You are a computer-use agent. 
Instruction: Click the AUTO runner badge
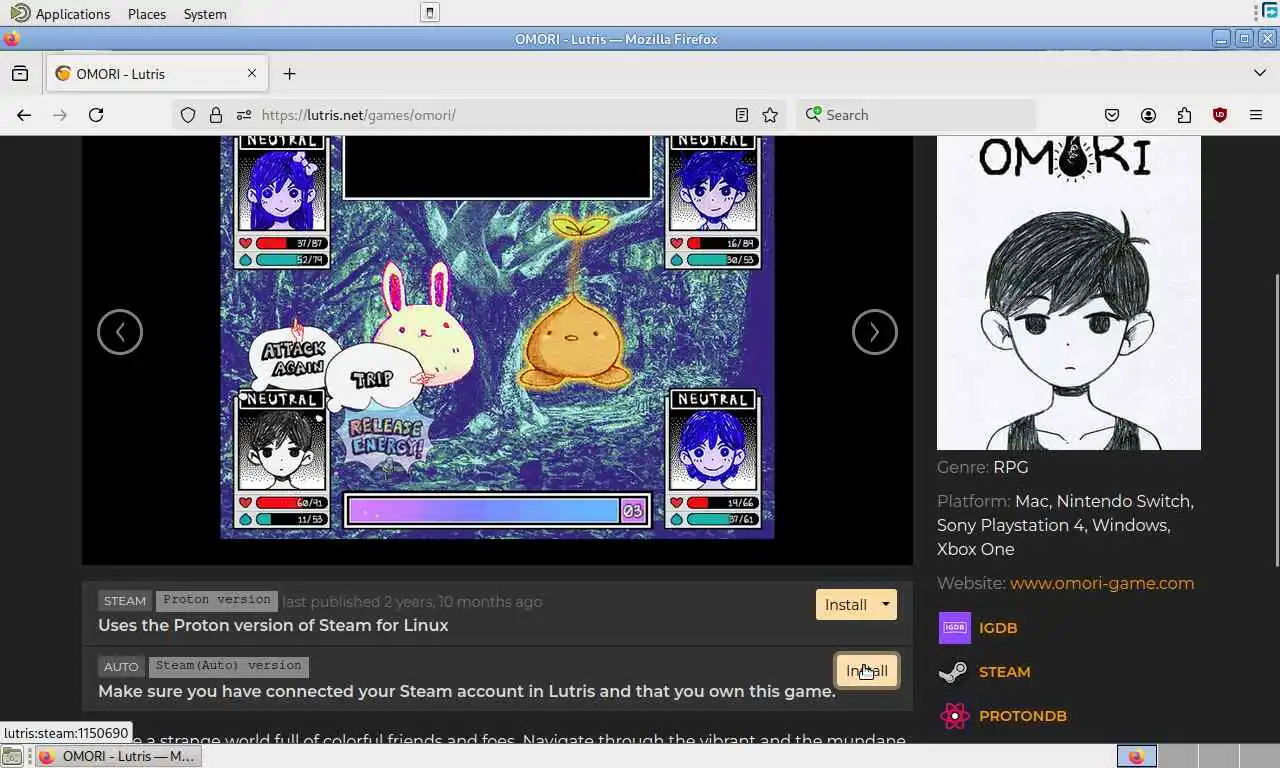[x=121, y=666]
